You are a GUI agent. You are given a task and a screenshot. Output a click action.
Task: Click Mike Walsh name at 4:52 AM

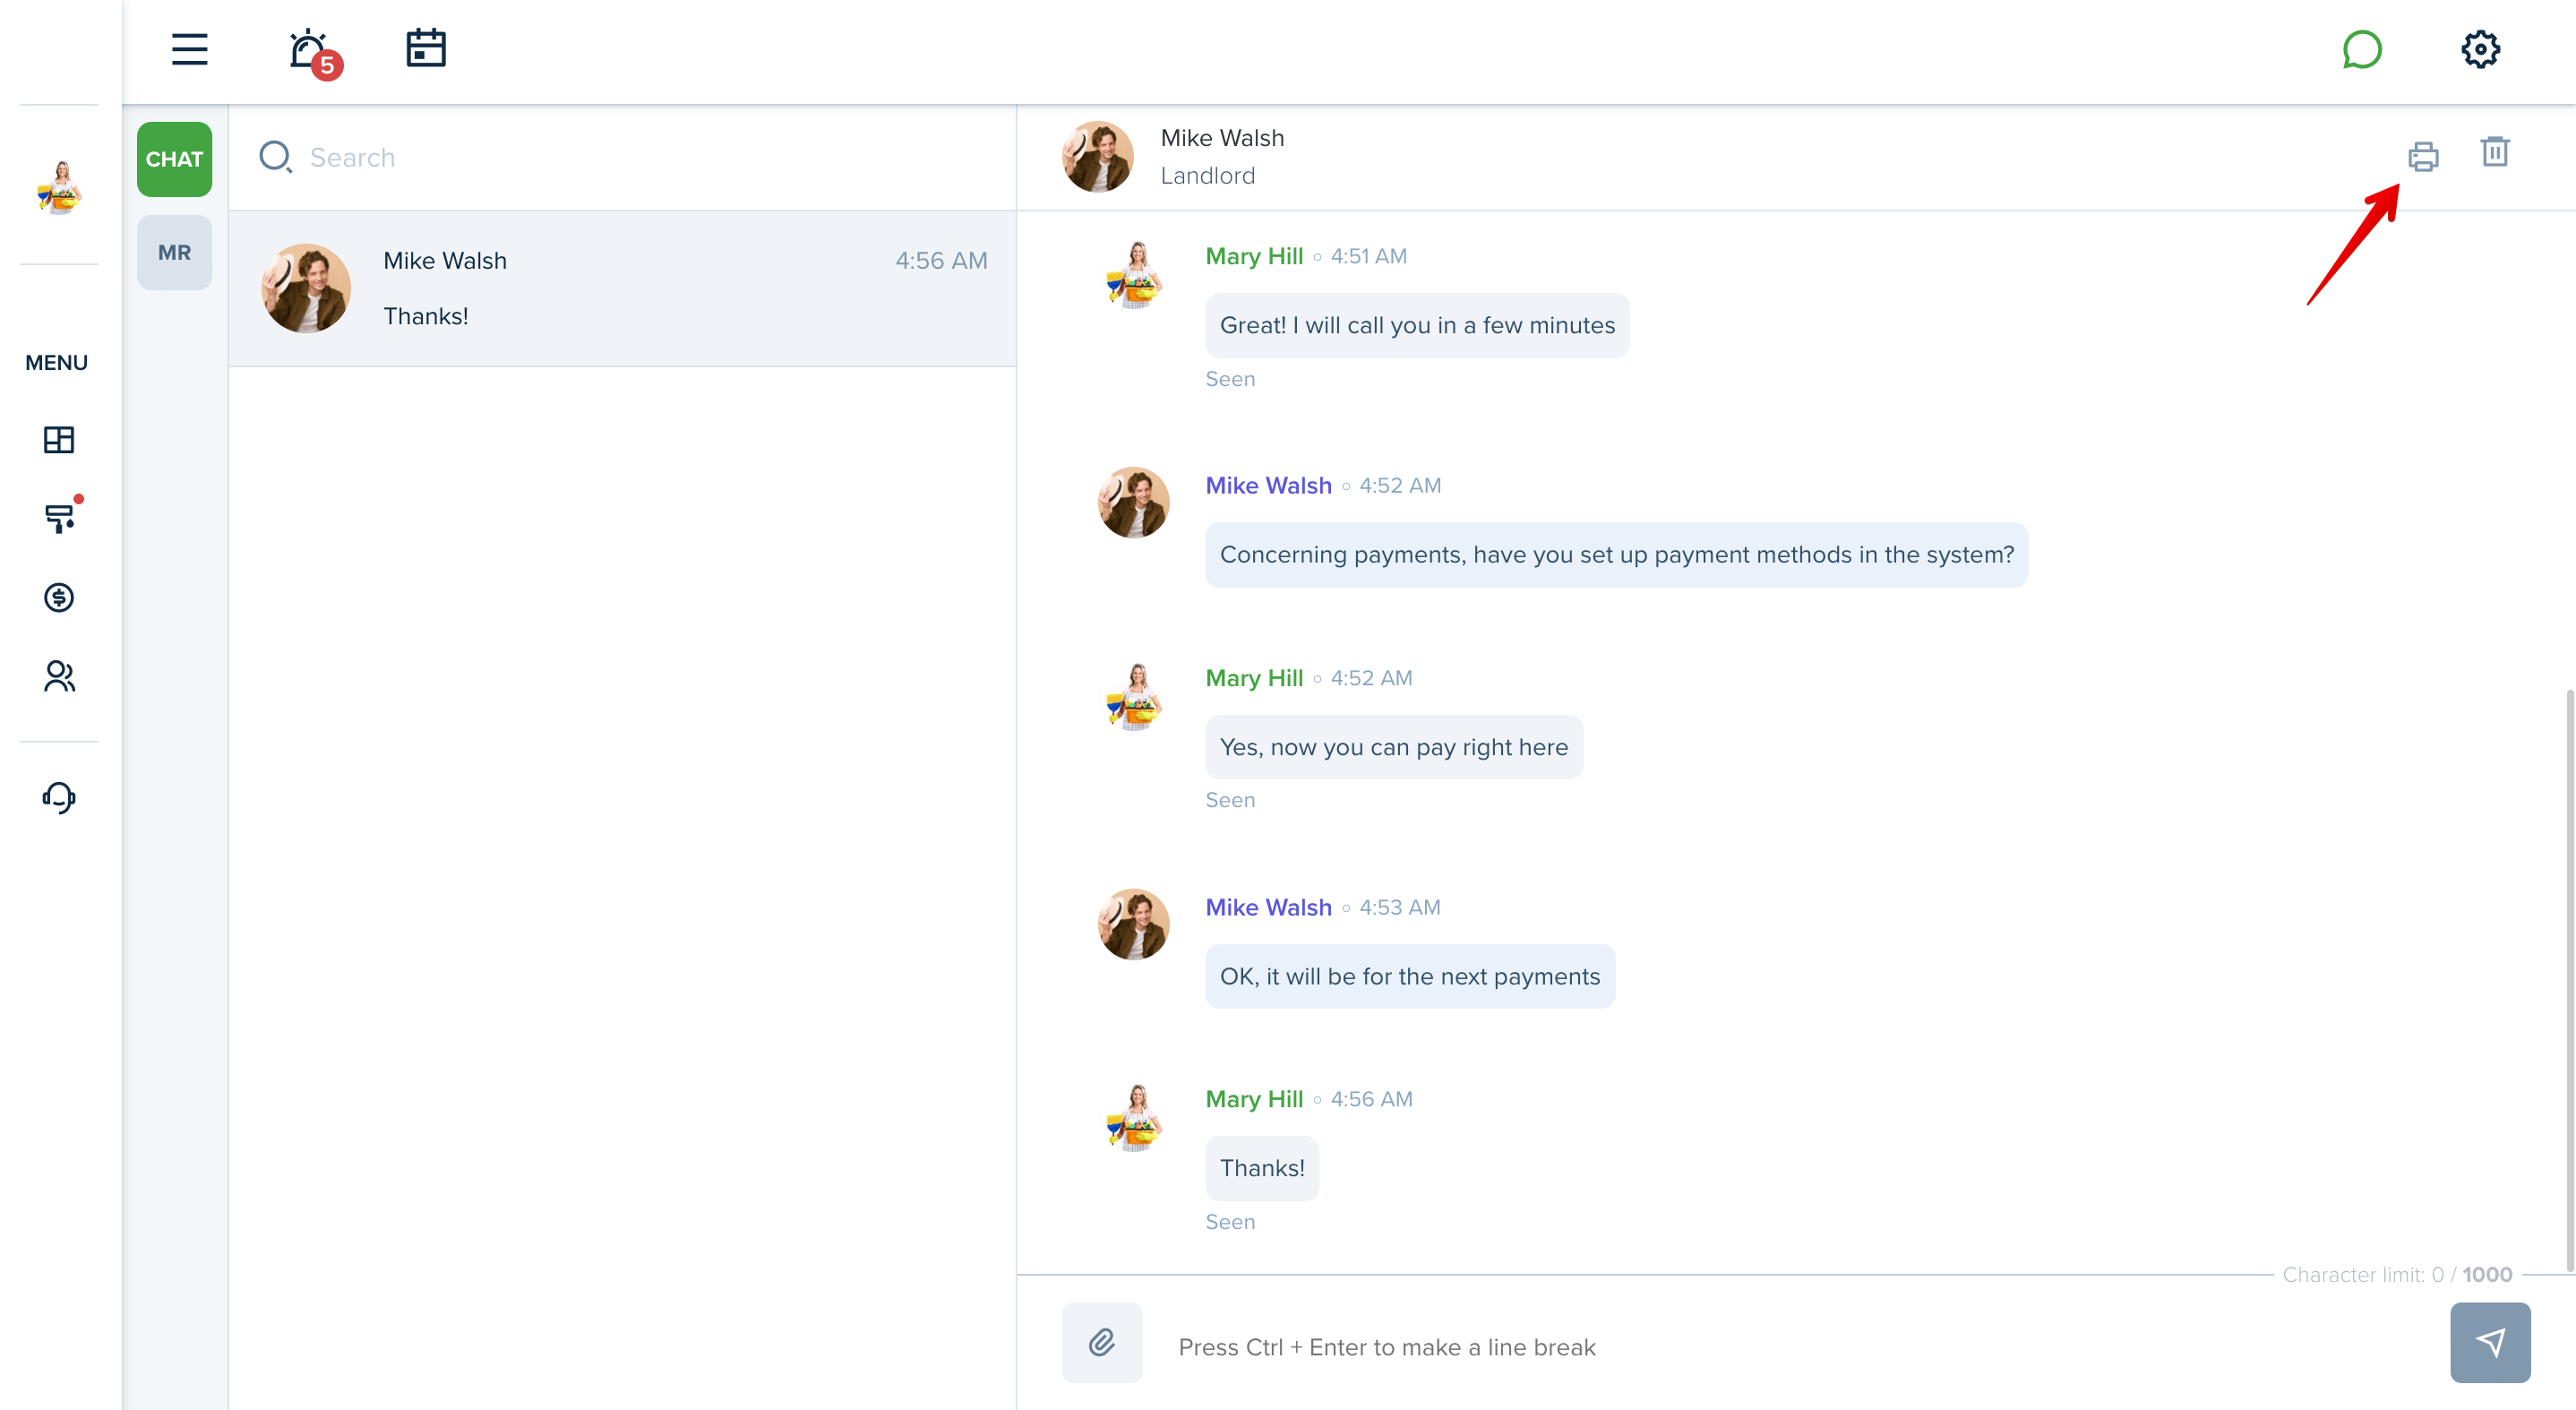(x=1268, y=485)
